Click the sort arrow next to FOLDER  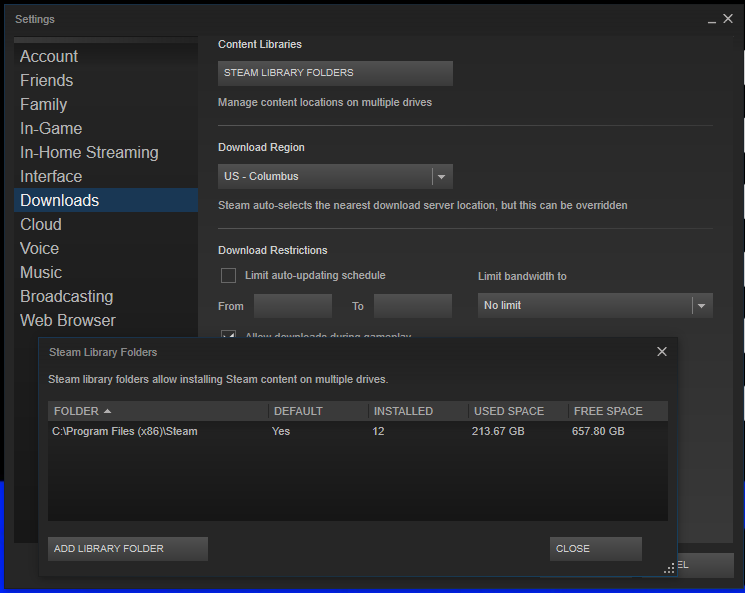coord(107,411)
